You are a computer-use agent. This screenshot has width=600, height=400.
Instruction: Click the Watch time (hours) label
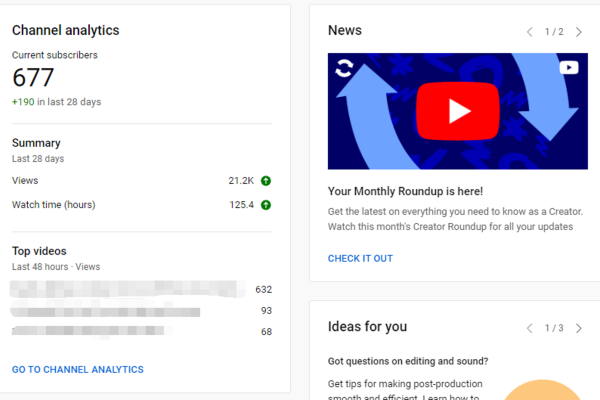pos(54,205)
